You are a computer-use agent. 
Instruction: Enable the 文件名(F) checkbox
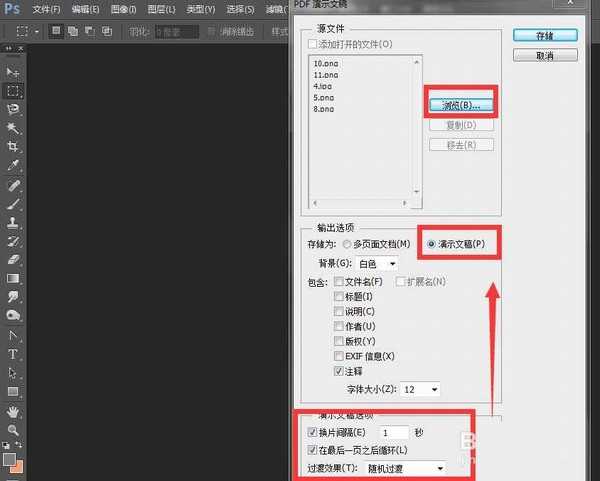(338, 282)
